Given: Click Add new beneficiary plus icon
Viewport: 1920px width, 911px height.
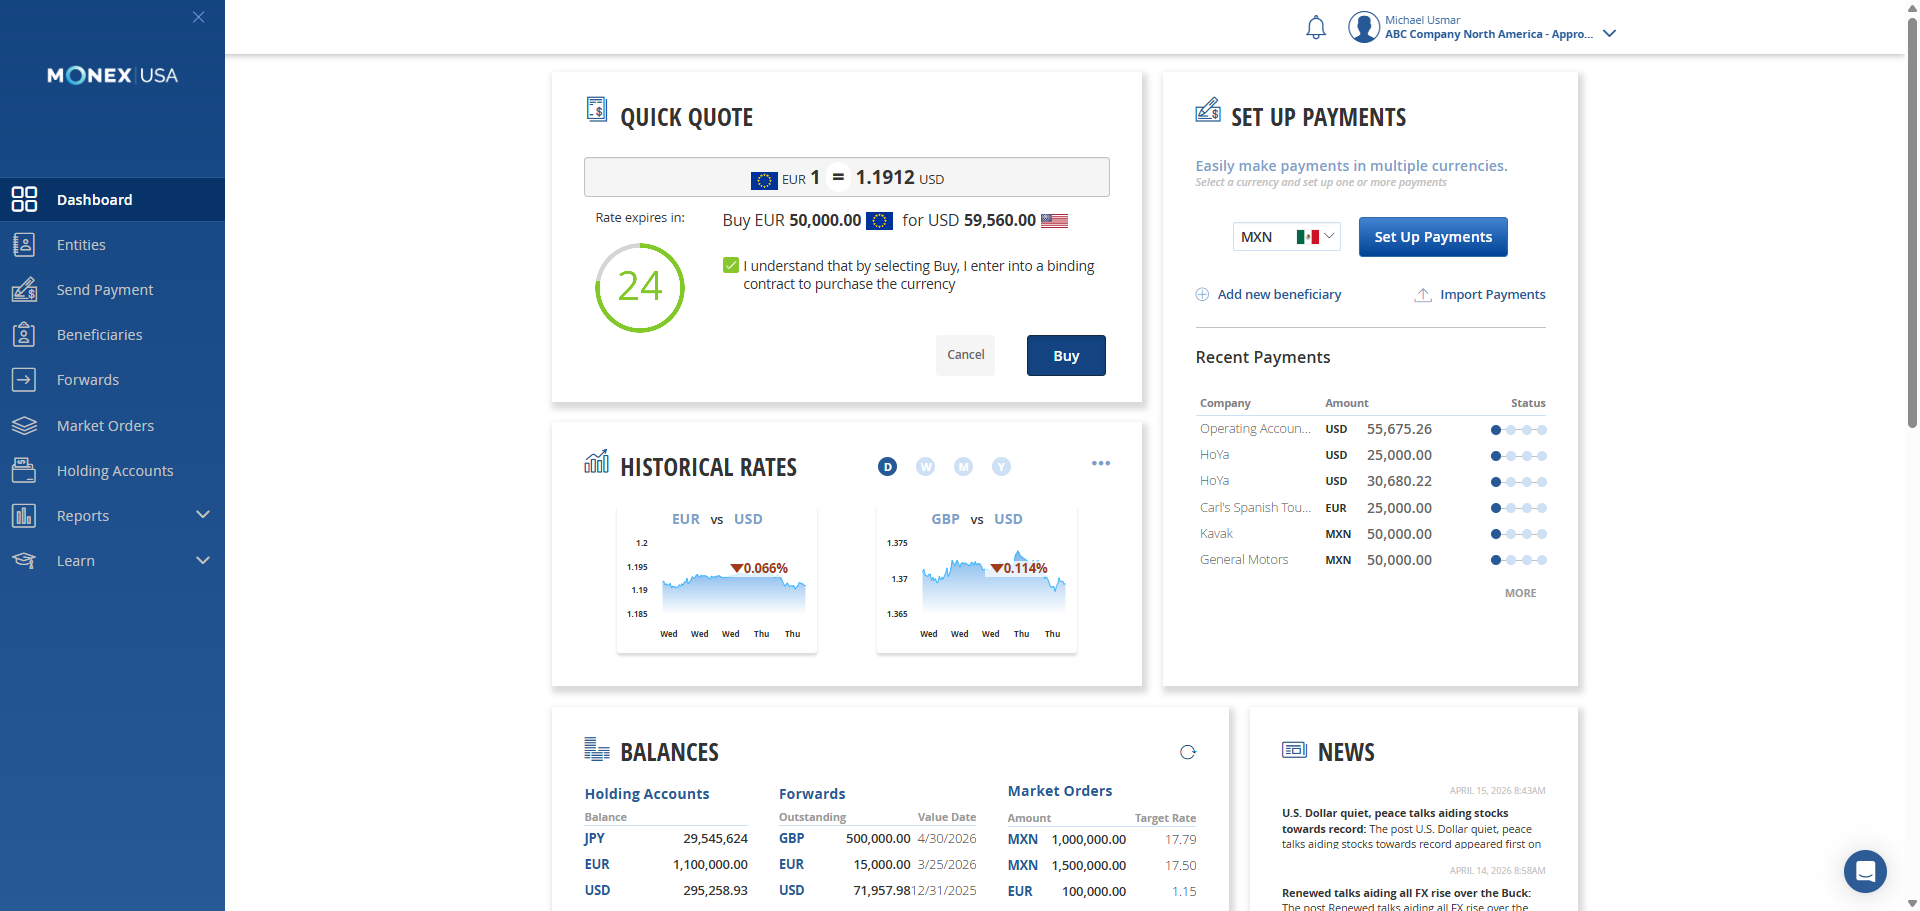Looking at the screenshot, I should (x=1203, y=295).
